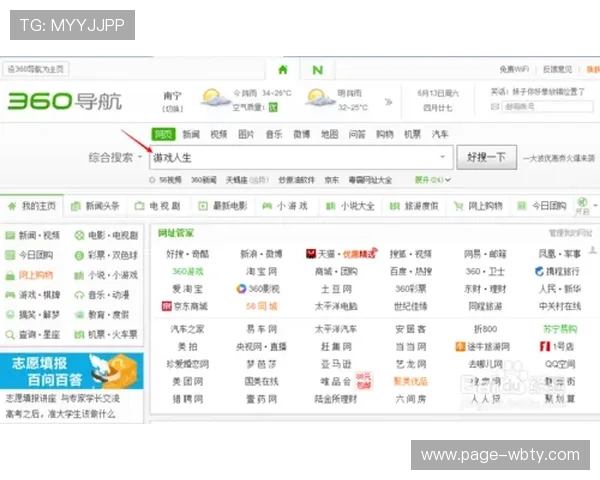Click the ball icon beside 彩票·双色球
This screenshot has height=480, width=600.
79,255
